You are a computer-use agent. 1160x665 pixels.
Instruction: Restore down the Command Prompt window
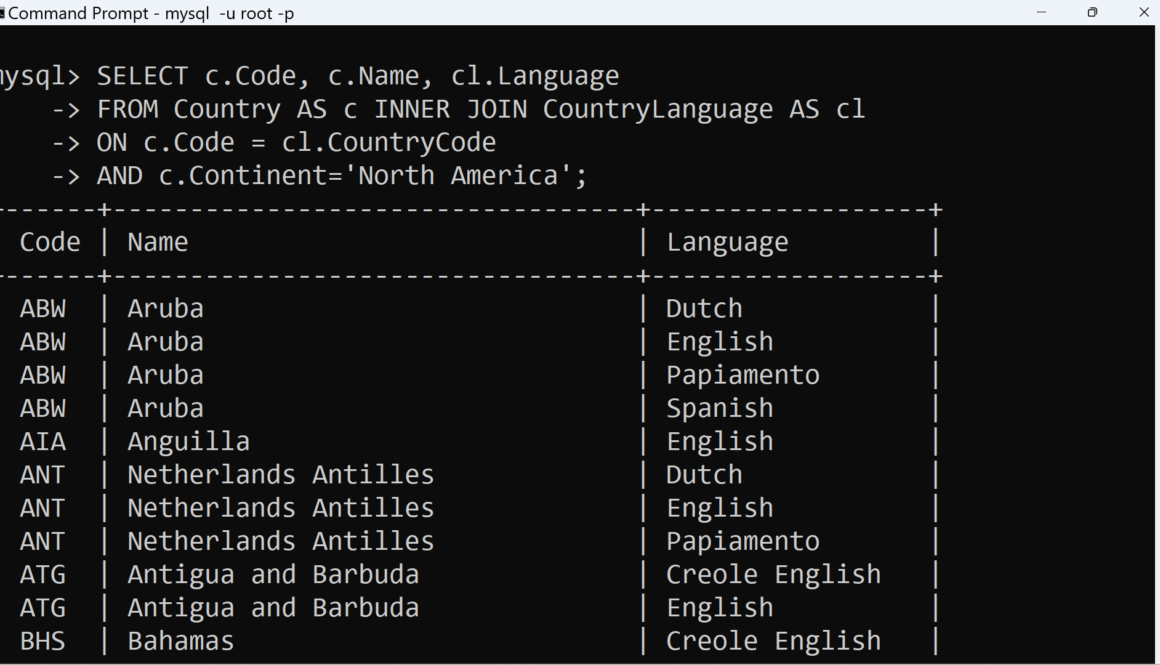(1092, 13)
